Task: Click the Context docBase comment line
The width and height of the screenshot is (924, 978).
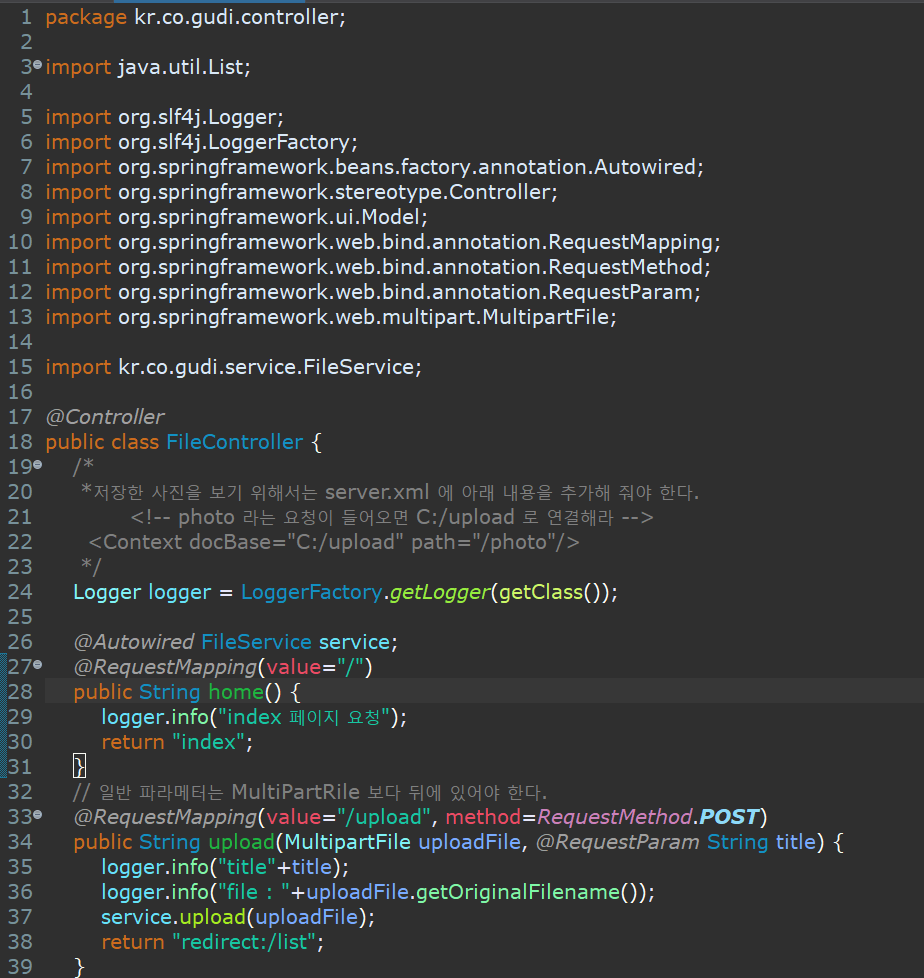Action: (x=334, y=542)
